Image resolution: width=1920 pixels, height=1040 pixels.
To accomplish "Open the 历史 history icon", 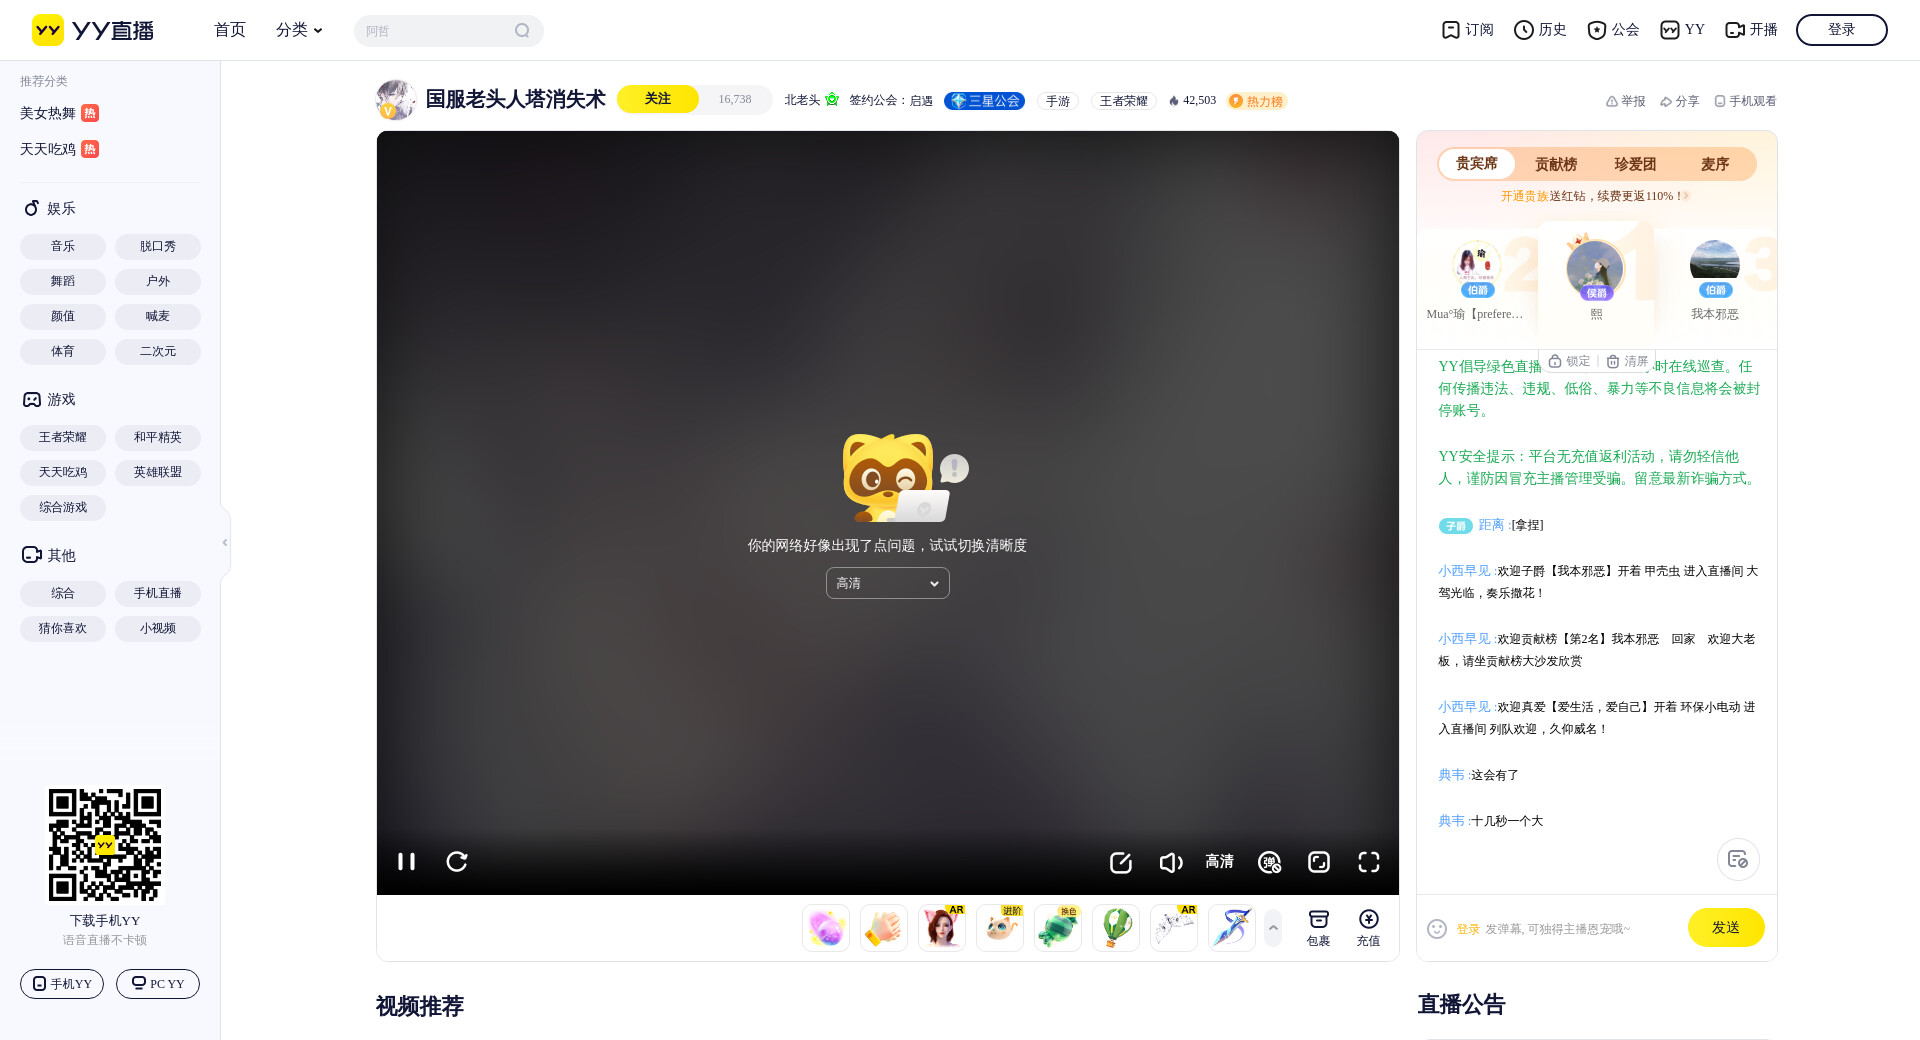I will click(1540, 30).
